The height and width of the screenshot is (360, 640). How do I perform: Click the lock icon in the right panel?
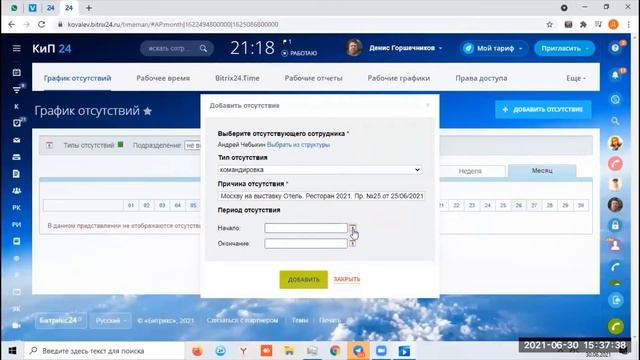click(x=616, y=225)
